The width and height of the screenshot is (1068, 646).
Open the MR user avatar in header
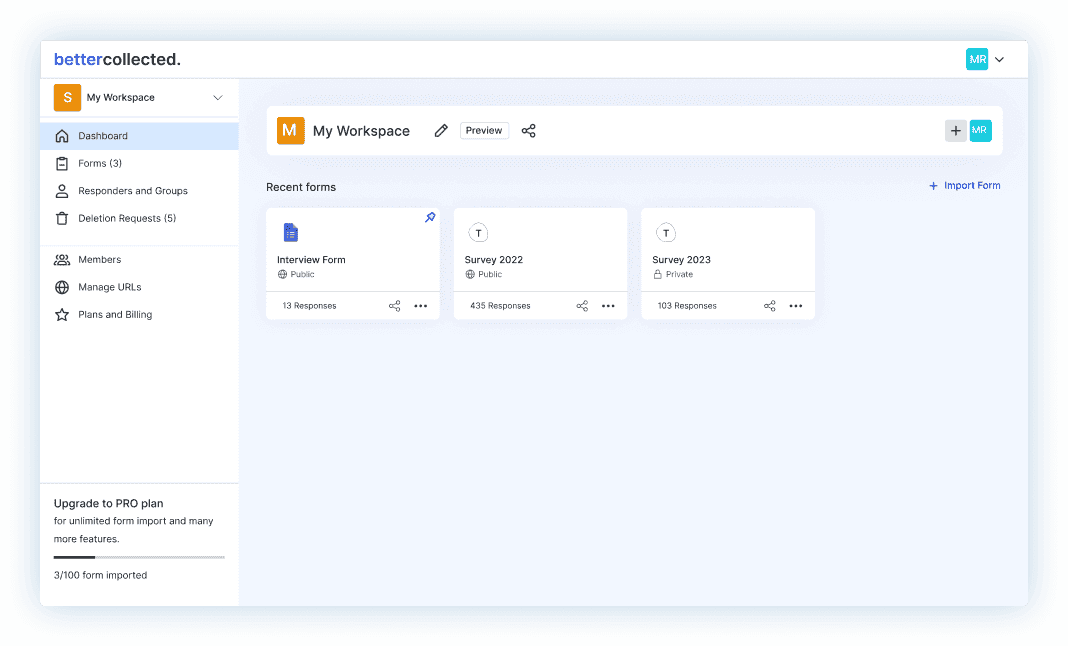tap(977, 59)
